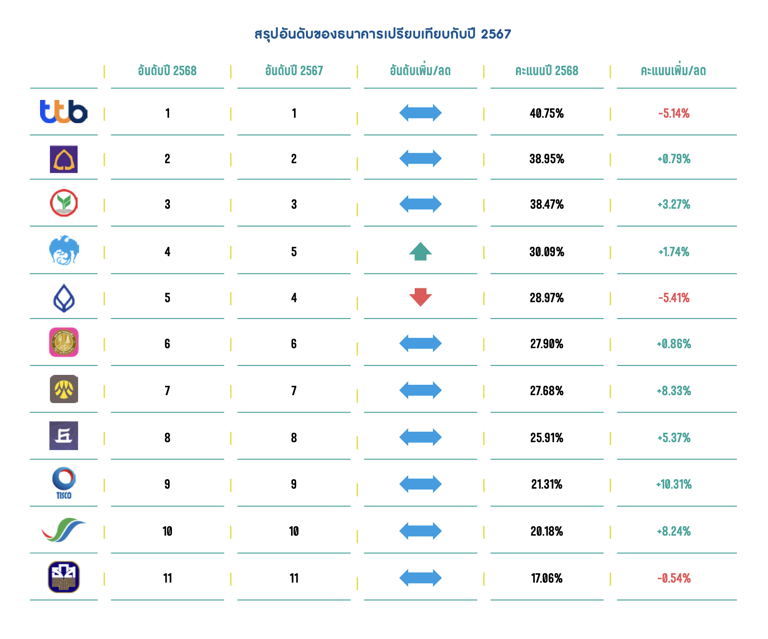Viewport: 768px width, 639px height.
Task: Click the blue double arrow in the TISCO row
Action: 420,484
